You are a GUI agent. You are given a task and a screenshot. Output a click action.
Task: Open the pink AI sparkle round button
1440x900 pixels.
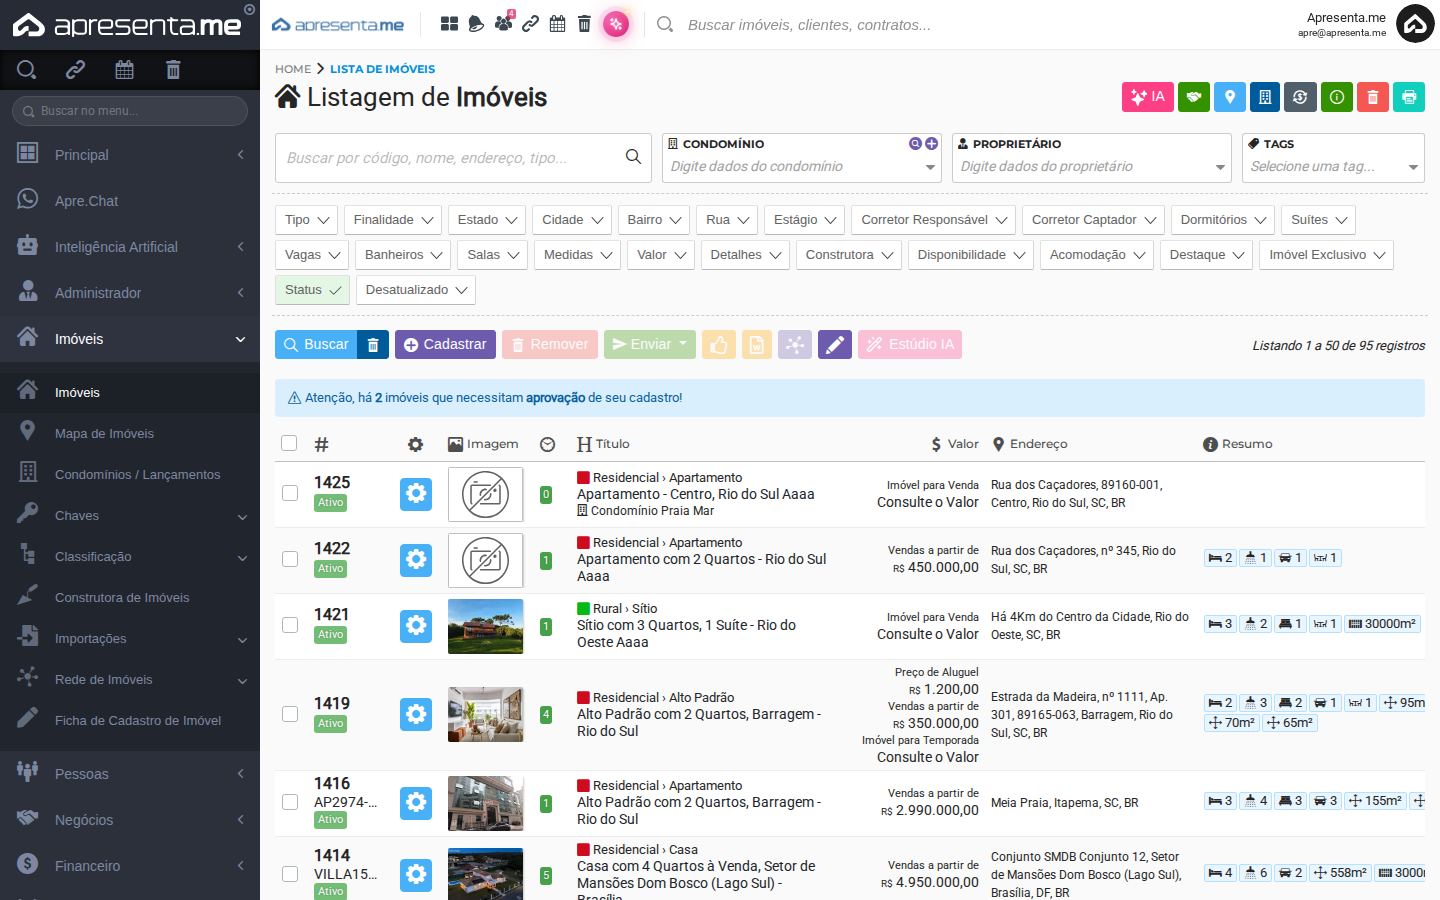point(616,24)
